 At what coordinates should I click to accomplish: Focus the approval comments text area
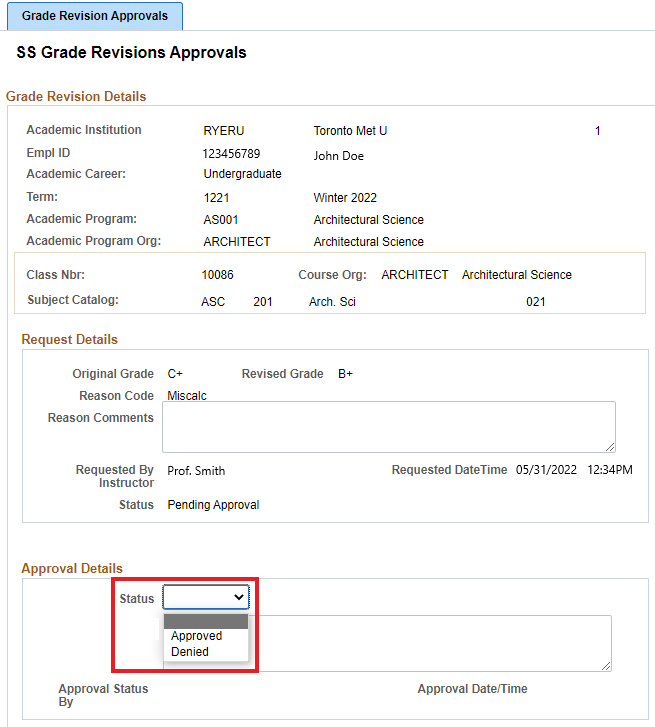click(x=430, y=642)
